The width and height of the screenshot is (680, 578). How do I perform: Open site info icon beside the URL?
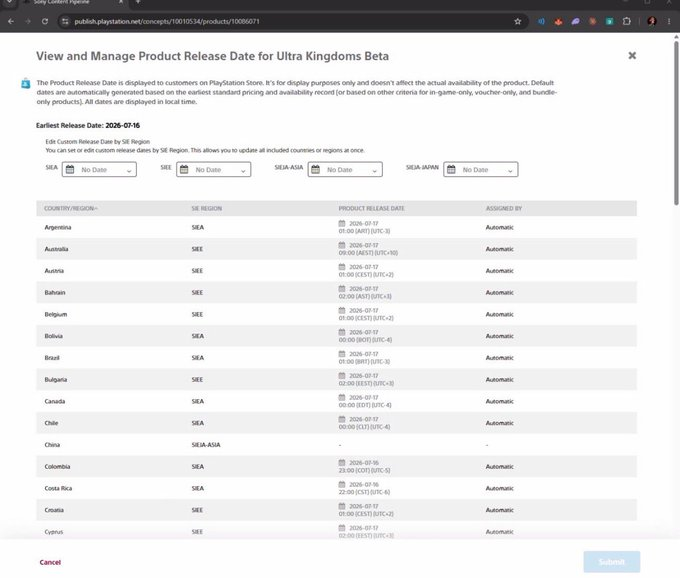pyautogui.click(x=65, y=21)
